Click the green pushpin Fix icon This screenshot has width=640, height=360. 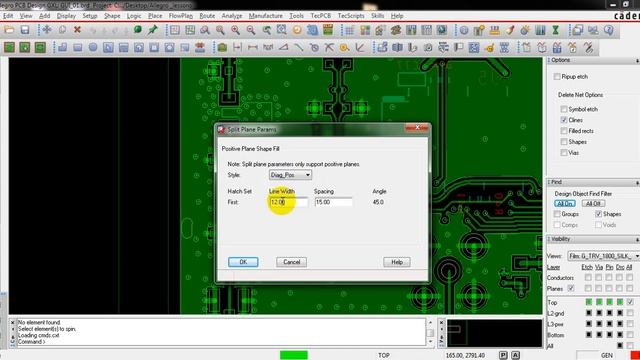153,30
